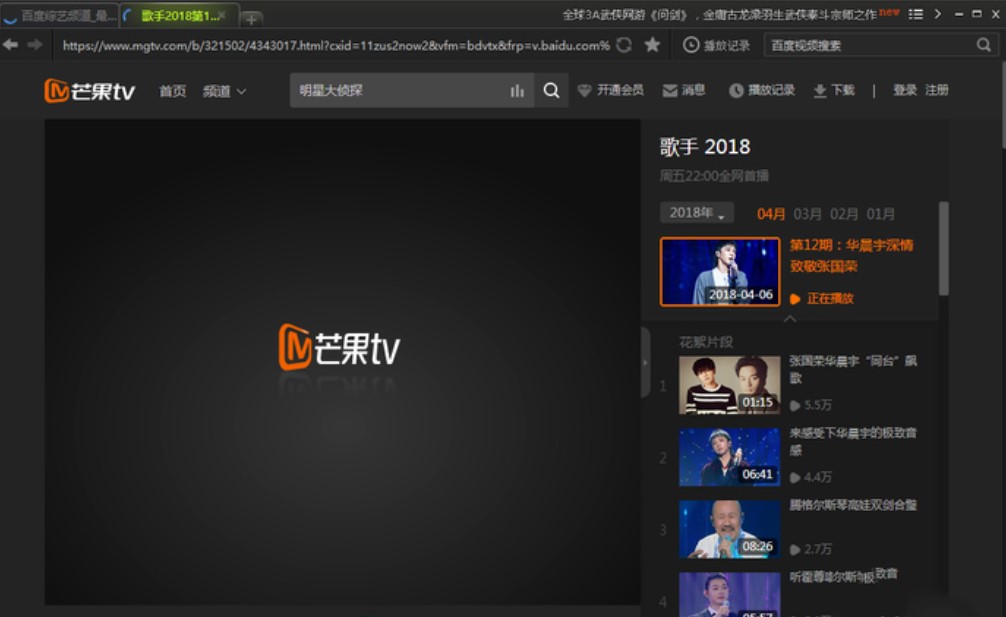Screen dimensions: 1006x617
Task: Go forward with the browser forward arrow
Action: 35,44
